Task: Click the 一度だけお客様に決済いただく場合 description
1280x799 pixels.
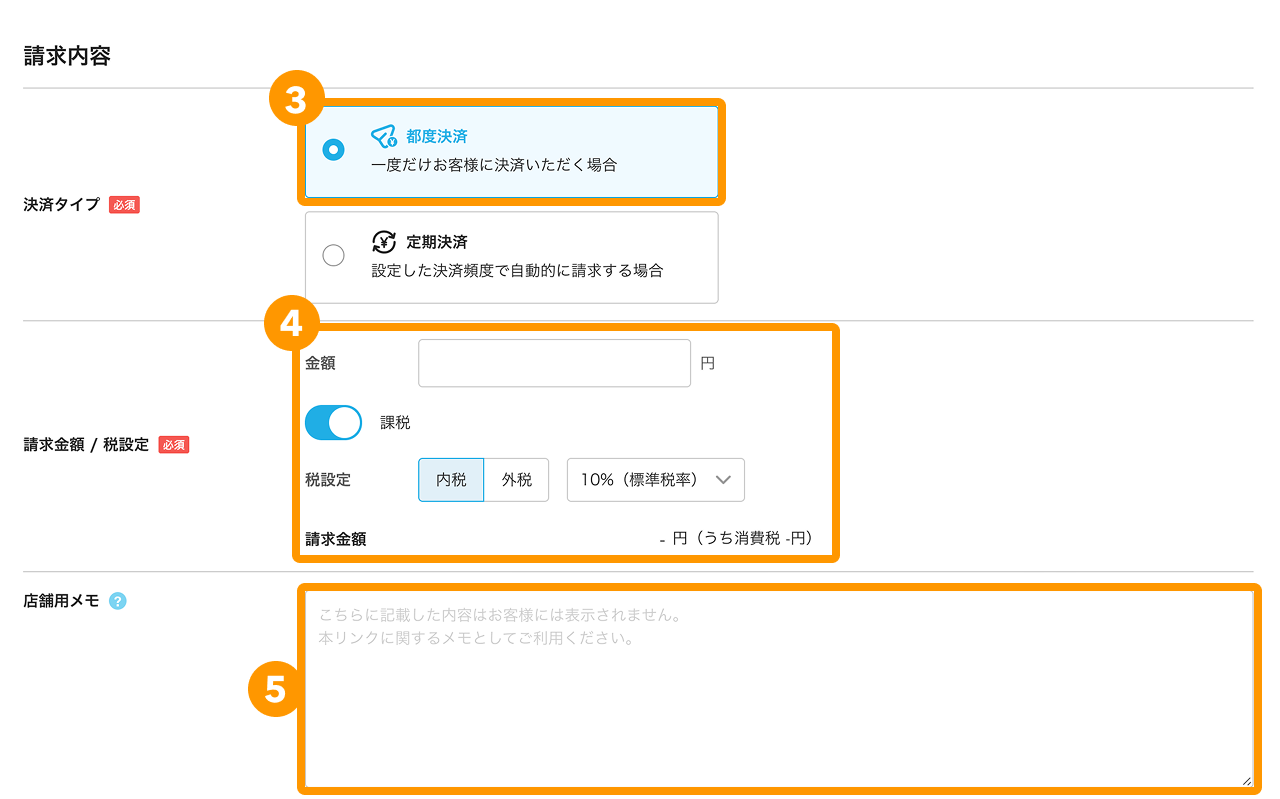Action: click(x=494, y=165)
